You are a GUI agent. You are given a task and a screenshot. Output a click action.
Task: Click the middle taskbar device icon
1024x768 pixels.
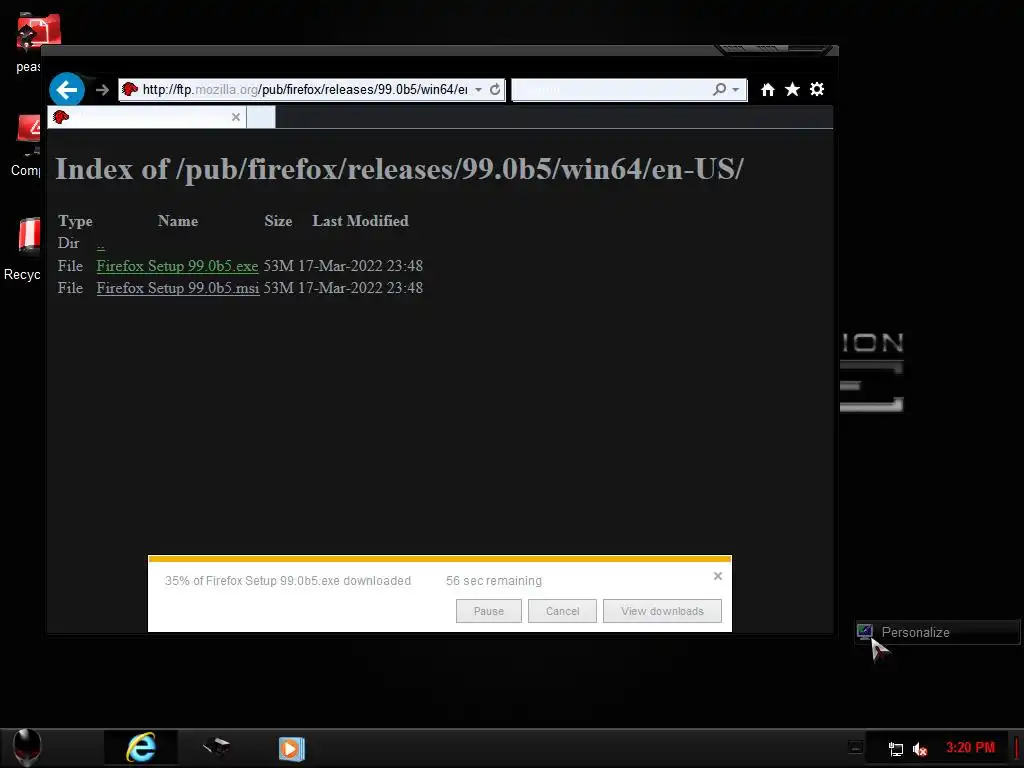216,747
